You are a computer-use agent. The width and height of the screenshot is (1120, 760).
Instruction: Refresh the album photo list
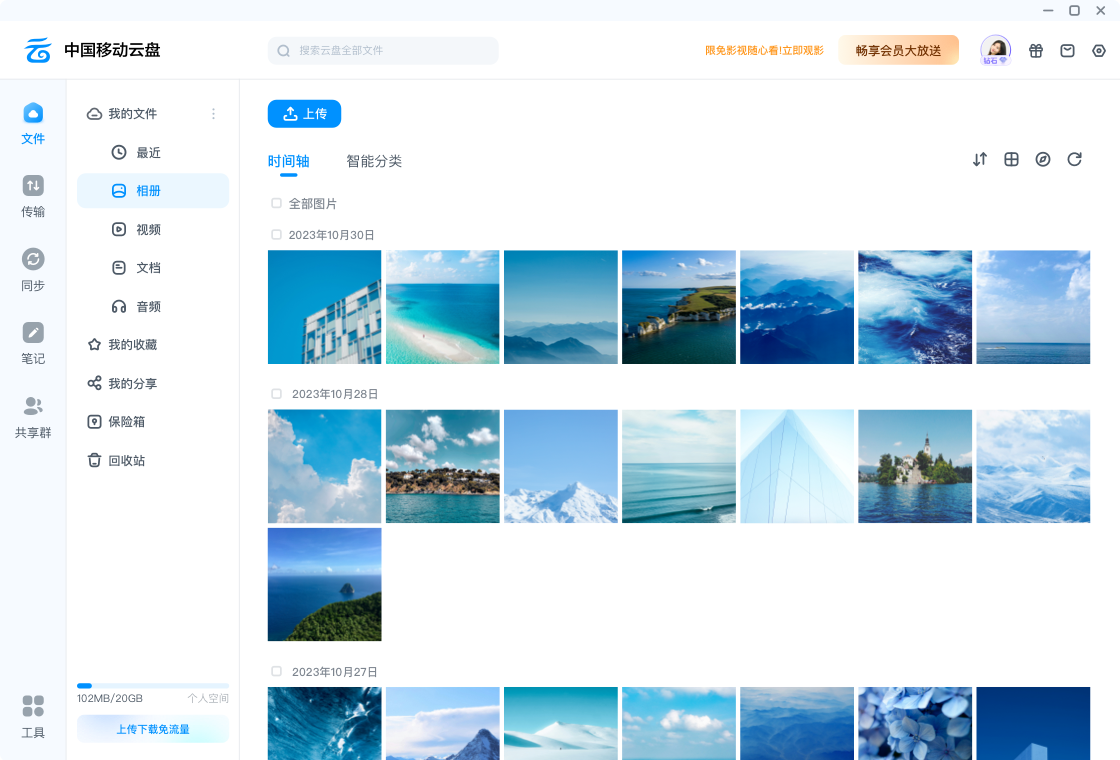[x=1075, y=160]
